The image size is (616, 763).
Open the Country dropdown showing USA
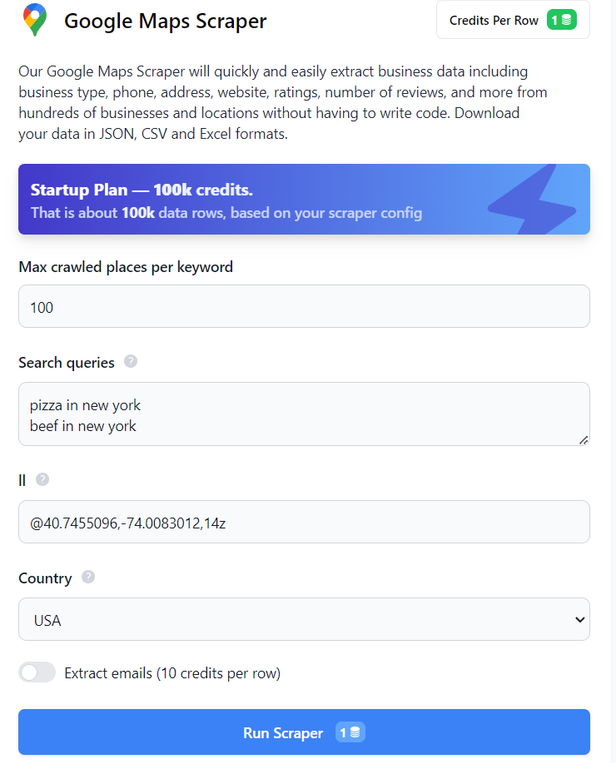[x=304, y=620]
